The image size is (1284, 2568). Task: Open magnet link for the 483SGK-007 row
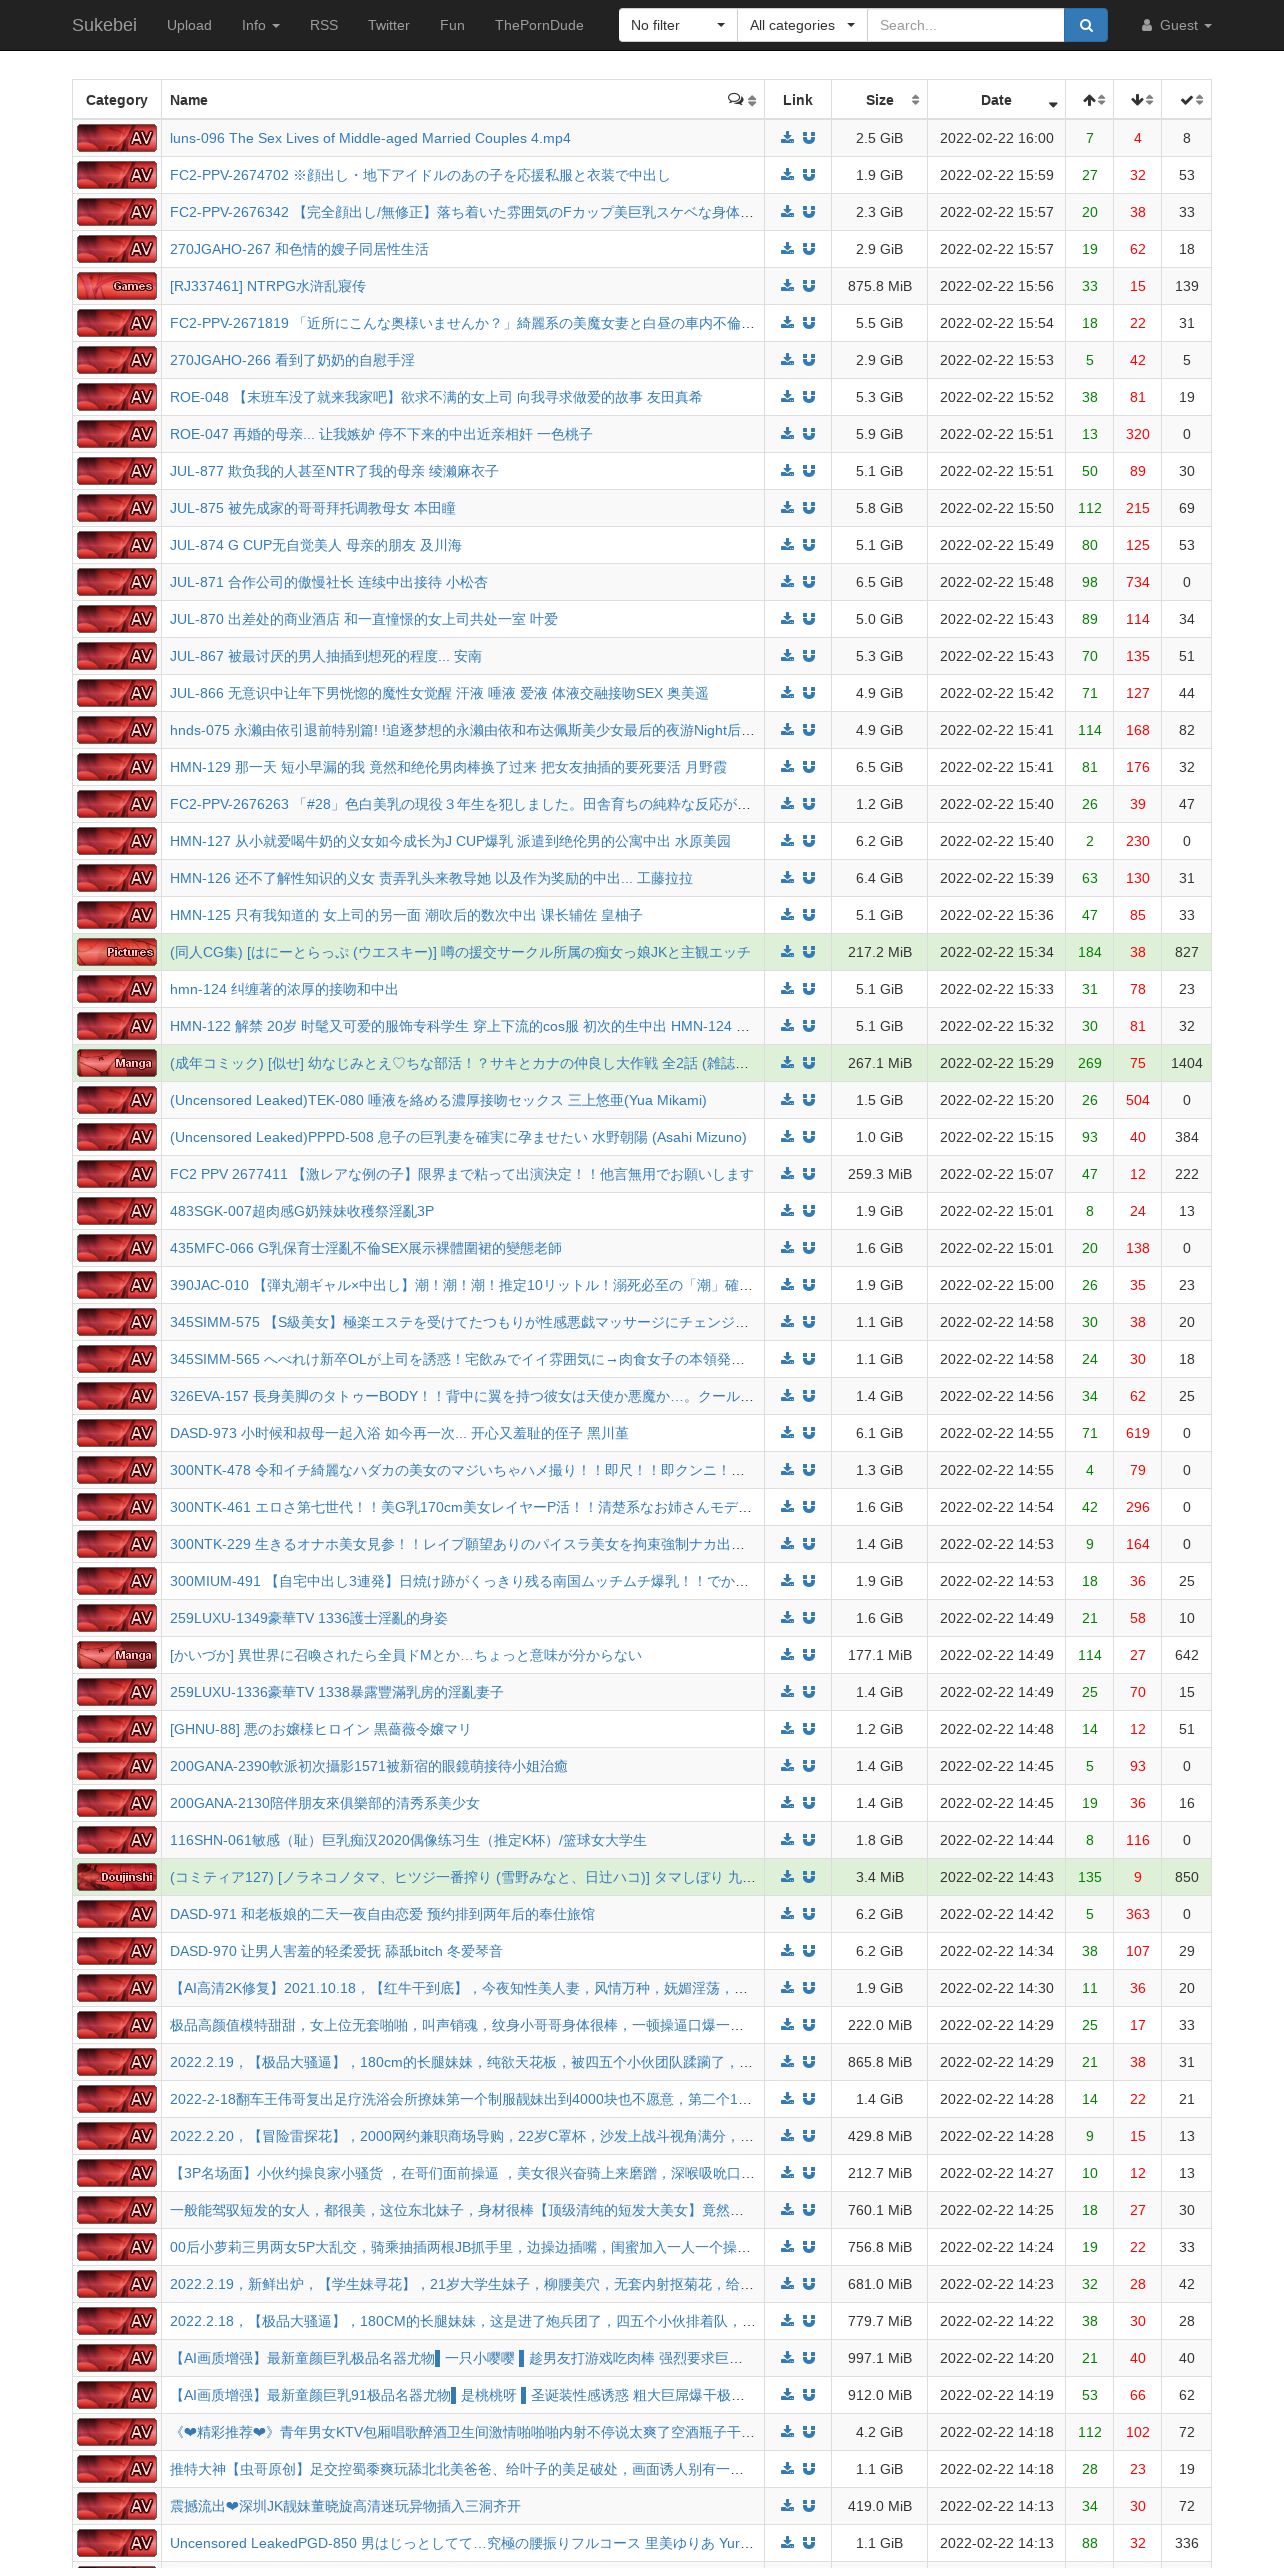(x=809, y=1211)
